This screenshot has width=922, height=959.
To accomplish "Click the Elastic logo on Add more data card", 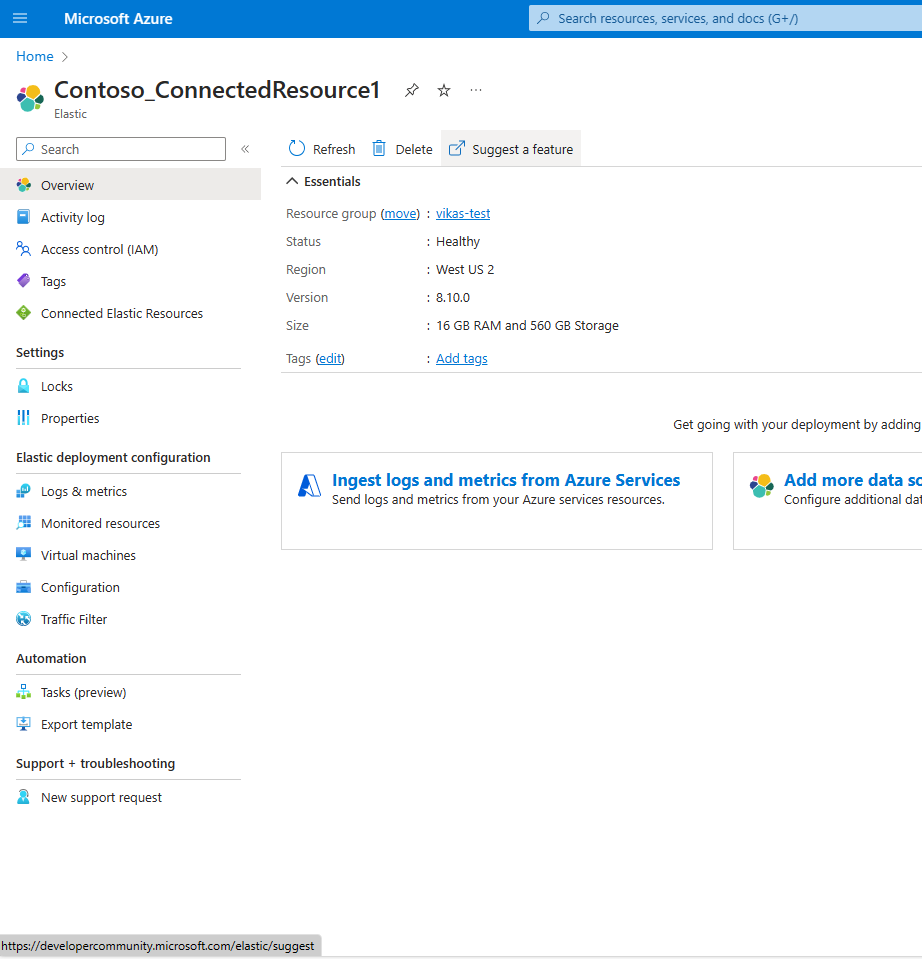I will (762, 486).
